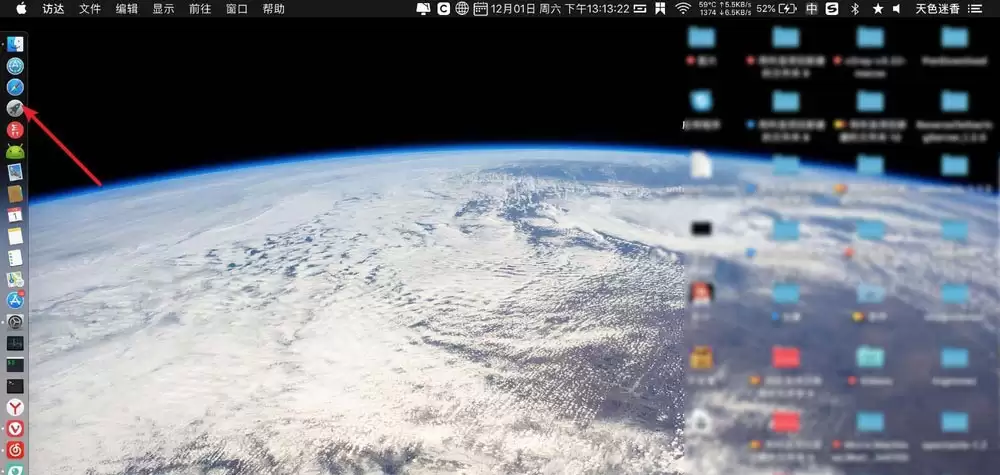Image resolution: width=1000 pixels, height=475 pixels.
Task: Open the 文件 menu
Action: pyautogui.click(x=90, y=9)
